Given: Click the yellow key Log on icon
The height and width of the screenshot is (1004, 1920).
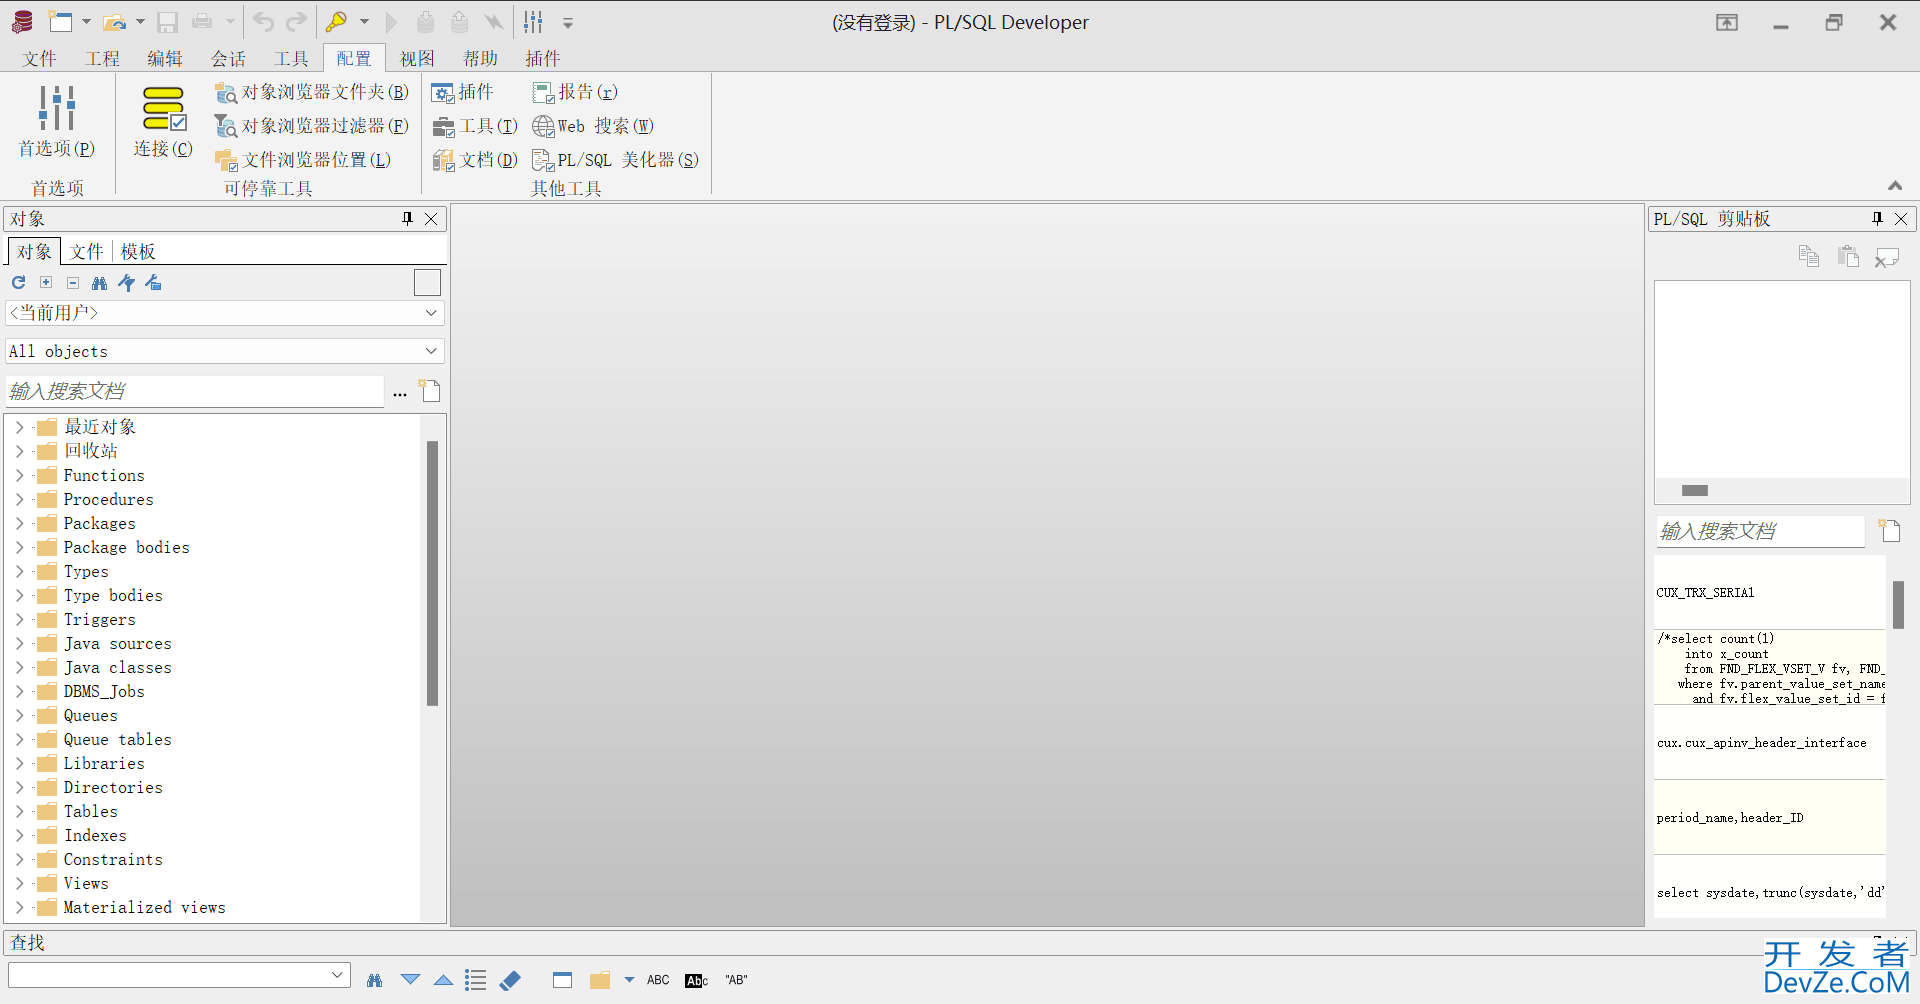Looking at the screenshot, I should (337, 22).
